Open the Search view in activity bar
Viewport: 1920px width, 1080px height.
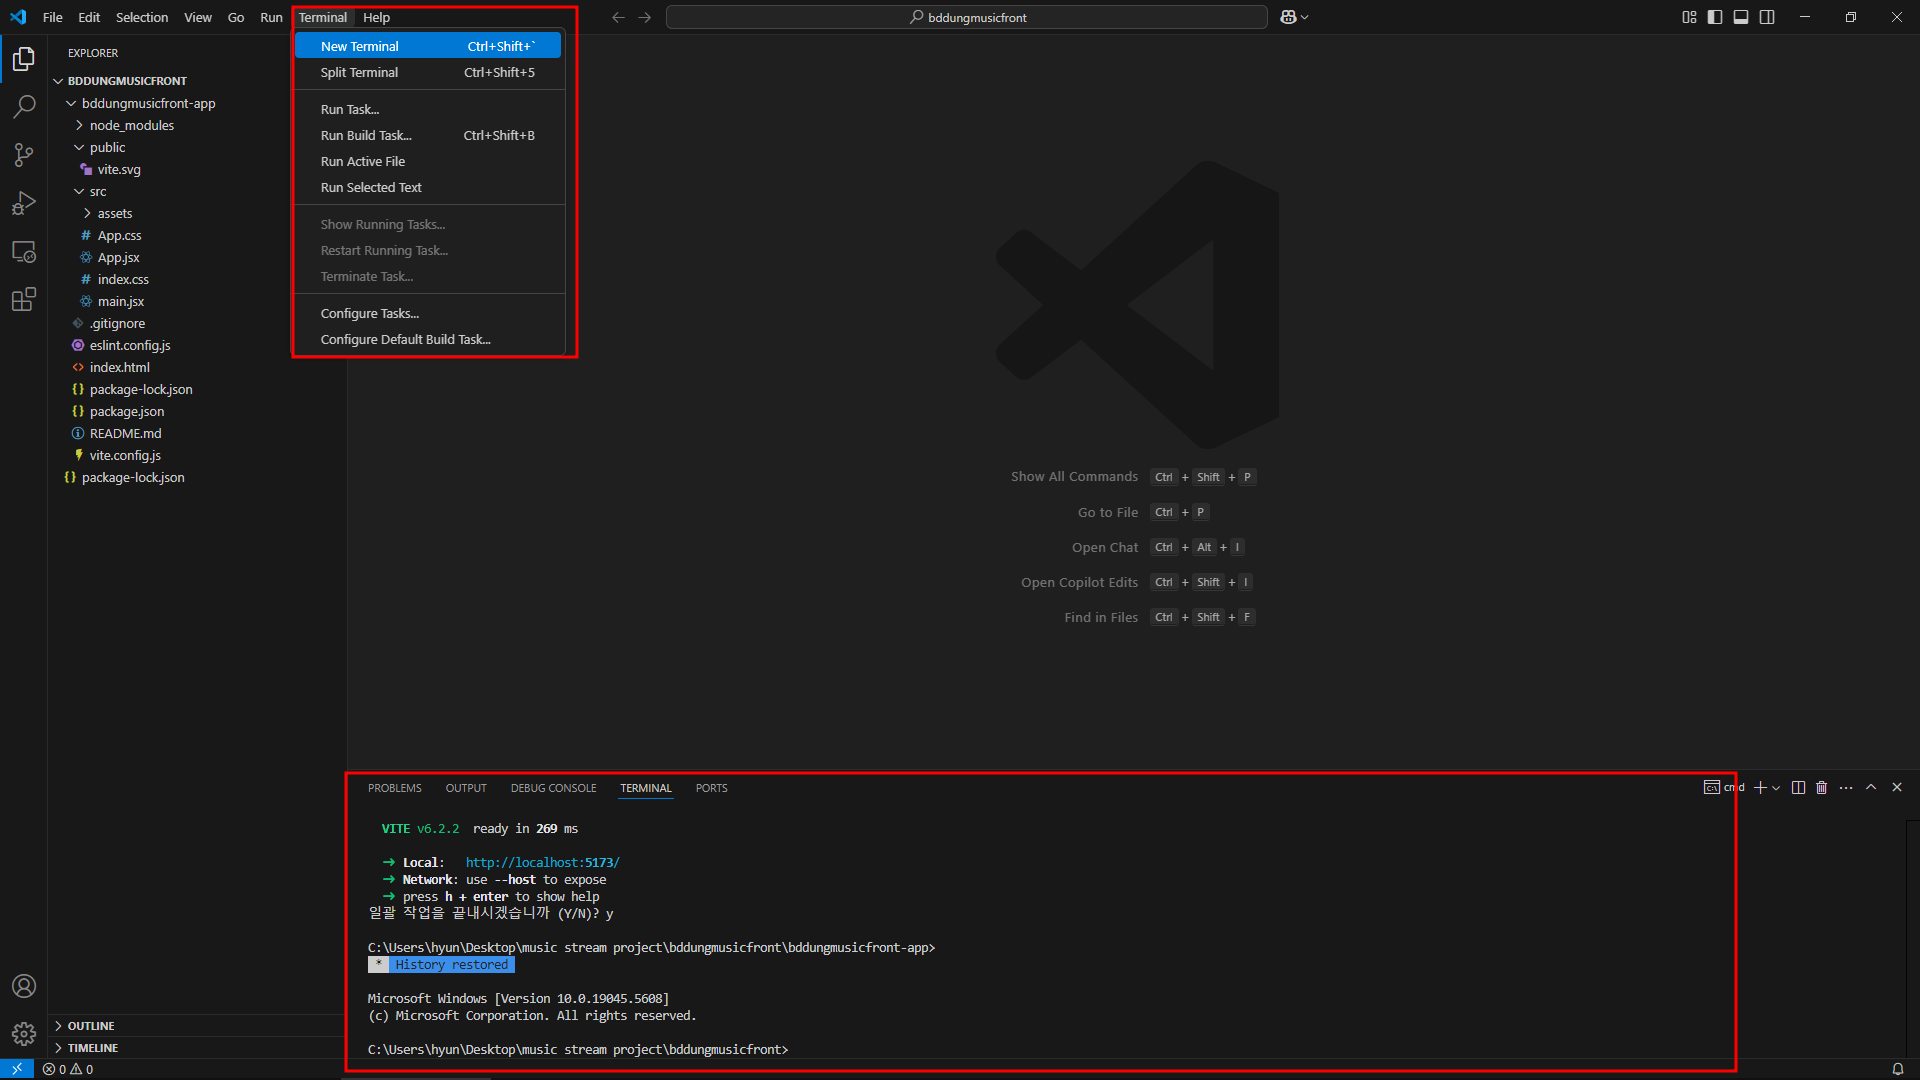click(24, 106)
